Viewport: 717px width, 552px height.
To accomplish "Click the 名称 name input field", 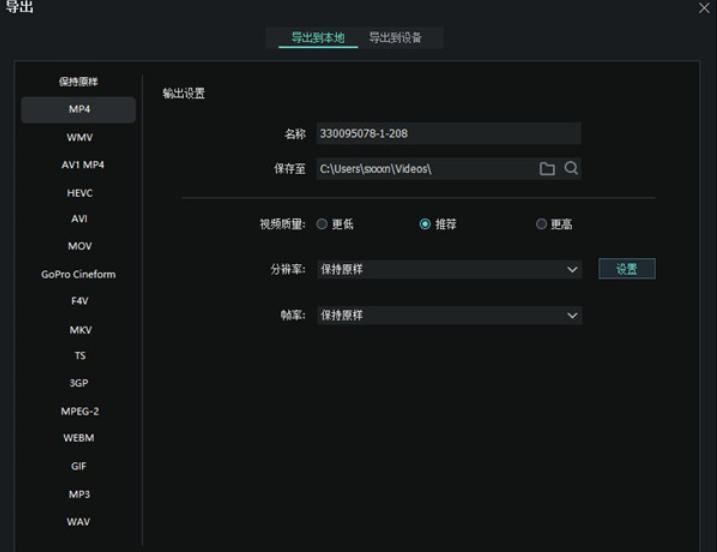I will tap(449, 134).
